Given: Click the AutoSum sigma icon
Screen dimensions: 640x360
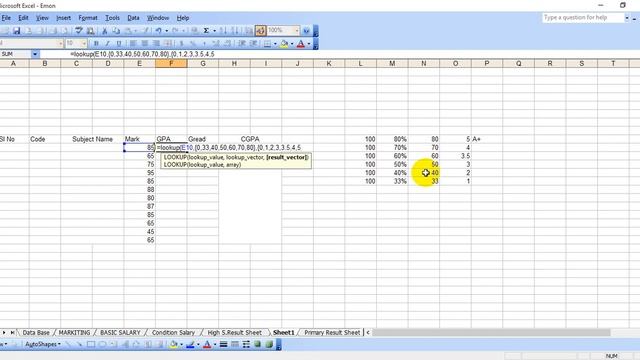Looking at the screenshot, I should 207,31.
